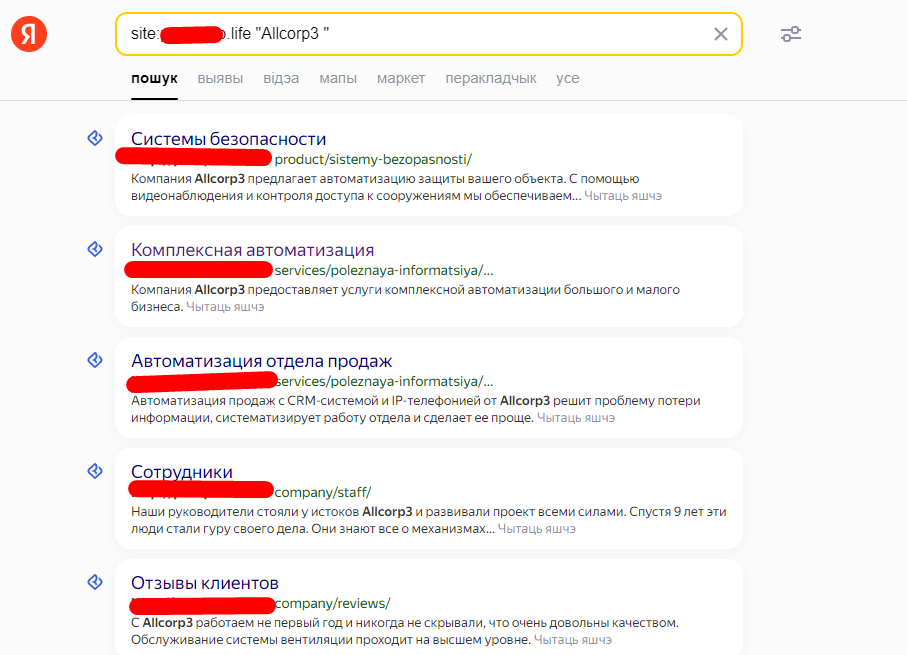Click the icon beside Комплексная автоматизация result
Screen dimensions: 907x655
click(x=95, y=249)
